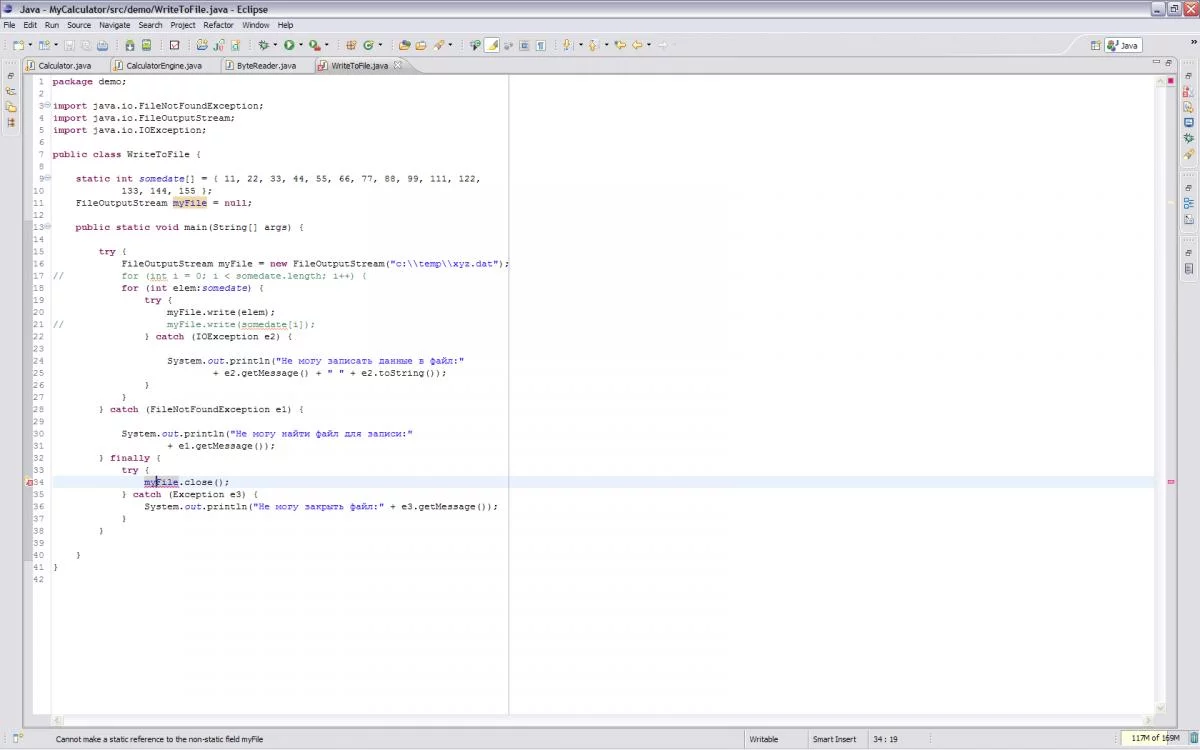Click the Open Perspective icon
Viewport: 1200px width, 750px height.
pyautogui.click(x=1096, y=45)
